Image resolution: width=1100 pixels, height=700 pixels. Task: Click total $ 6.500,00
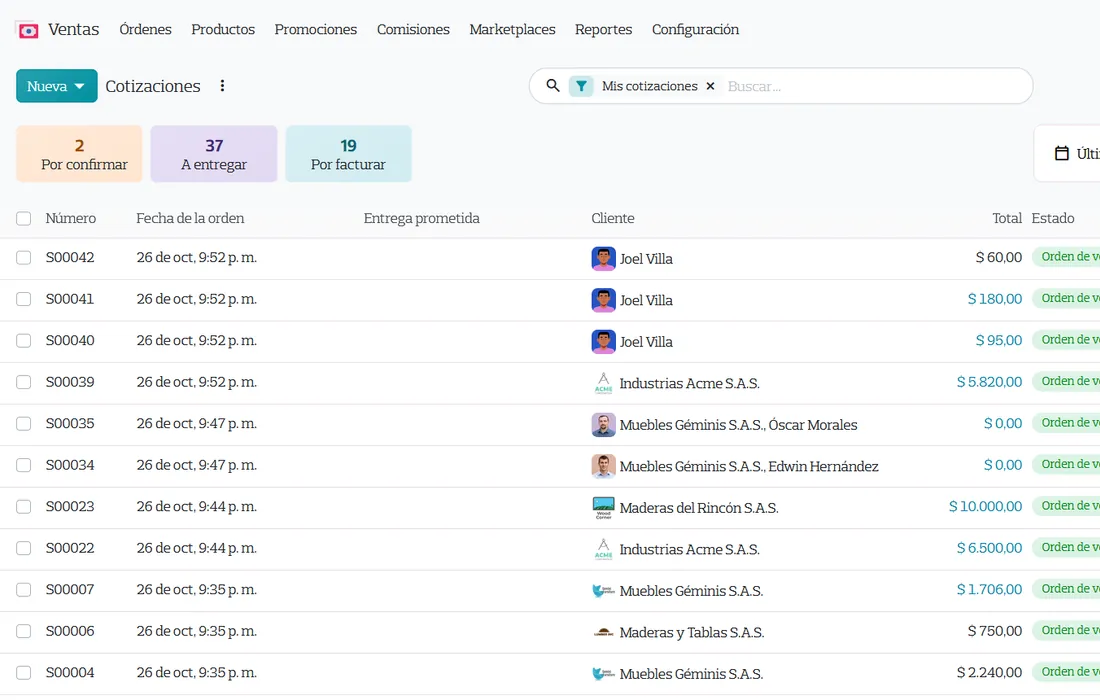point(989,547)
